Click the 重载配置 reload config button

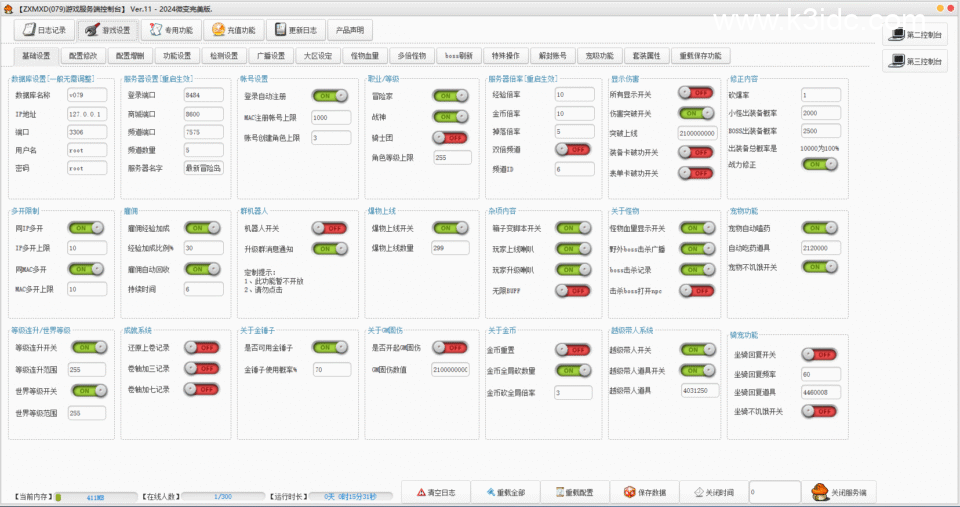575,492
